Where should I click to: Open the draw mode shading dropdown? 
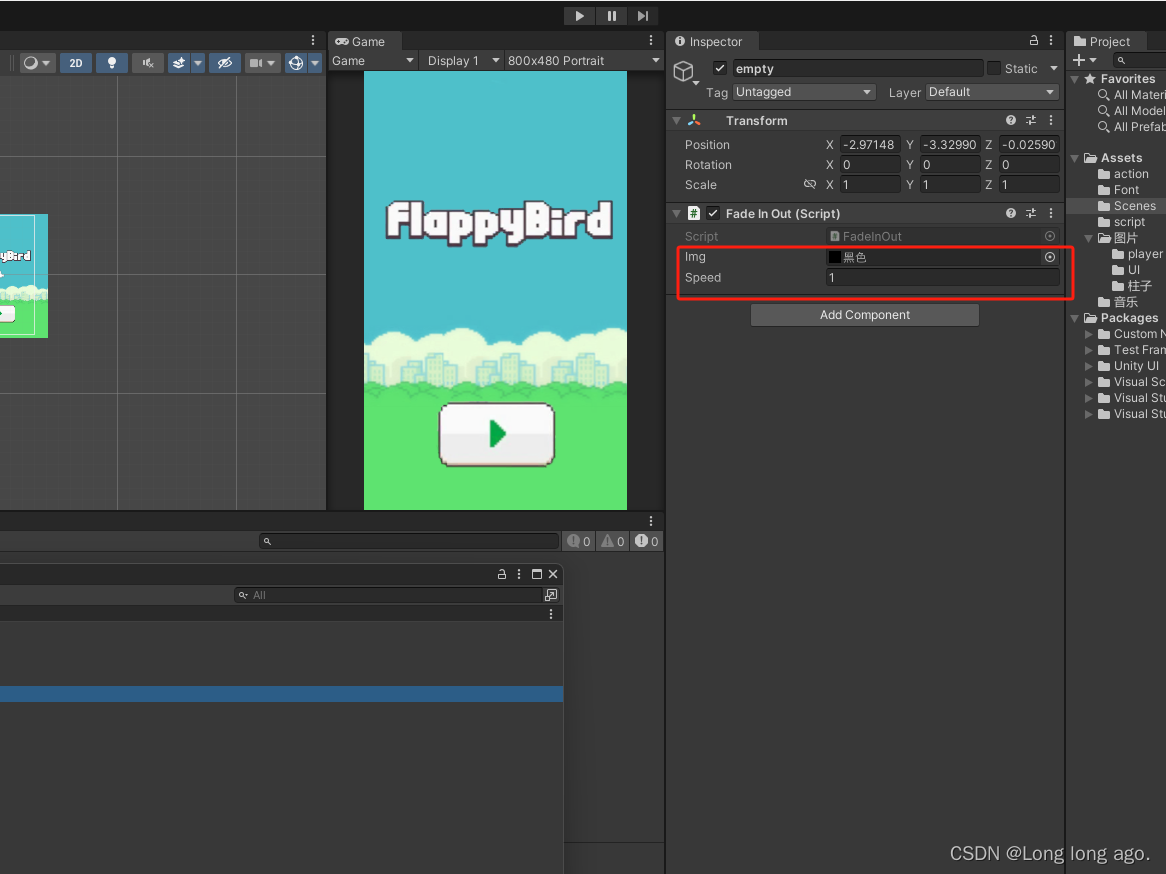click(x=36, y=63)
